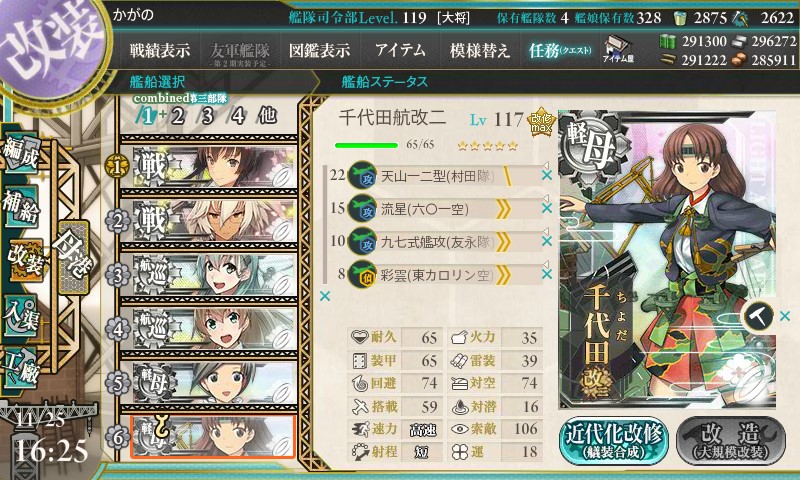Image resolution: width=800 pixels, height=480 pixels.
Task: Click the 天山一二型(村田隊) torpedo bomber icon
Action: coord(362,175)
